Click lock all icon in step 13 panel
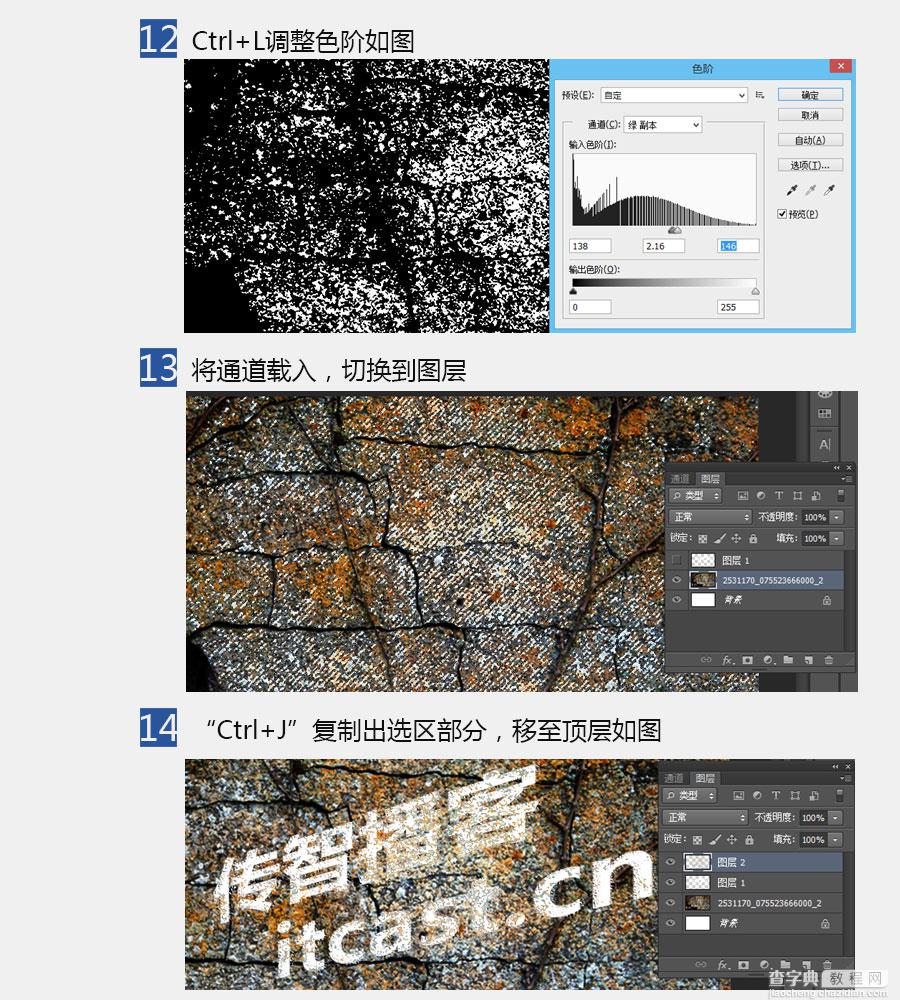 753,538
